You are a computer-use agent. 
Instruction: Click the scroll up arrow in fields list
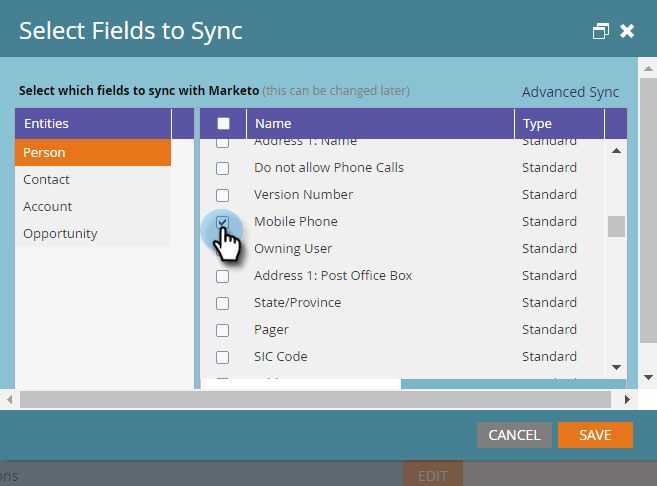point(616,151)
